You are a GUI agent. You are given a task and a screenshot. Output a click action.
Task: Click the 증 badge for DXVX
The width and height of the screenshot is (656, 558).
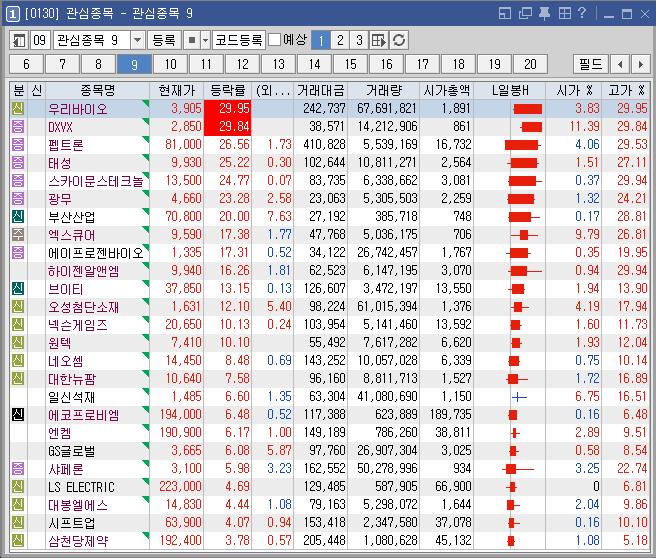tap(18, 126)
